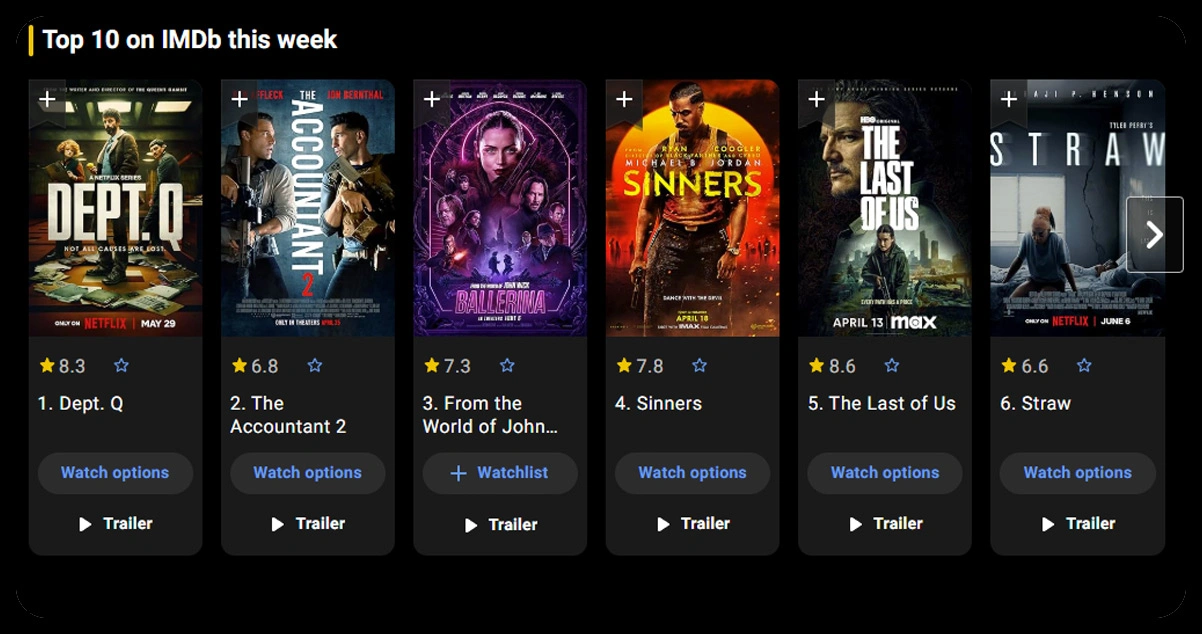The height and width of the screenshot is (634, 1202).
Task: Click the plus ribbon on The Last of Us poster
Action: point(816,100)
